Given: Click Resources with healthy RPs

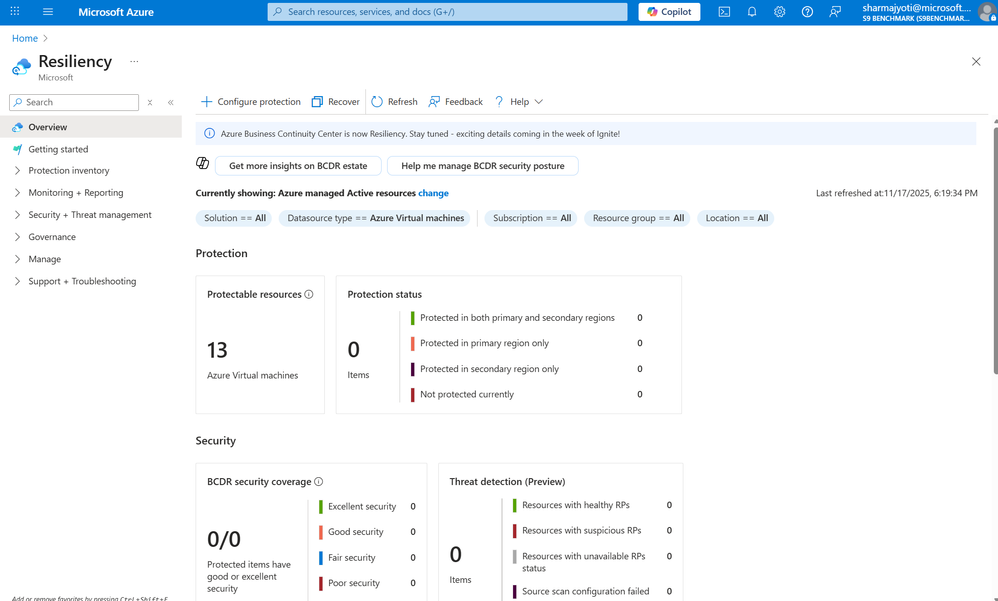Looking at the screenshot, I should pyautogui.click(x=575, y=505).
